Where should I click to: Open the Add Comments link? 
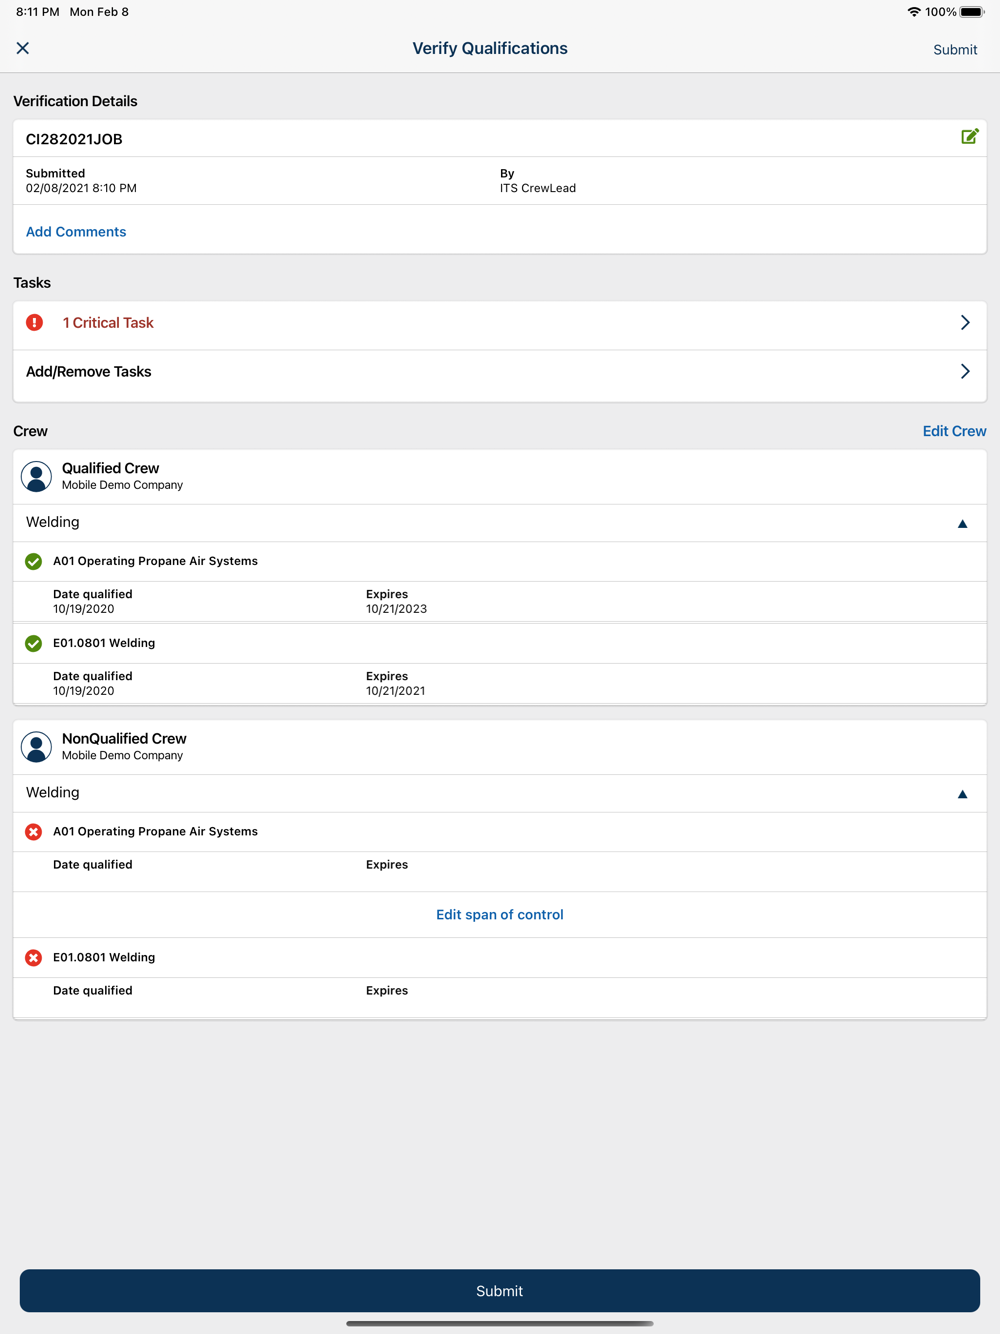(x=76, y=231)
